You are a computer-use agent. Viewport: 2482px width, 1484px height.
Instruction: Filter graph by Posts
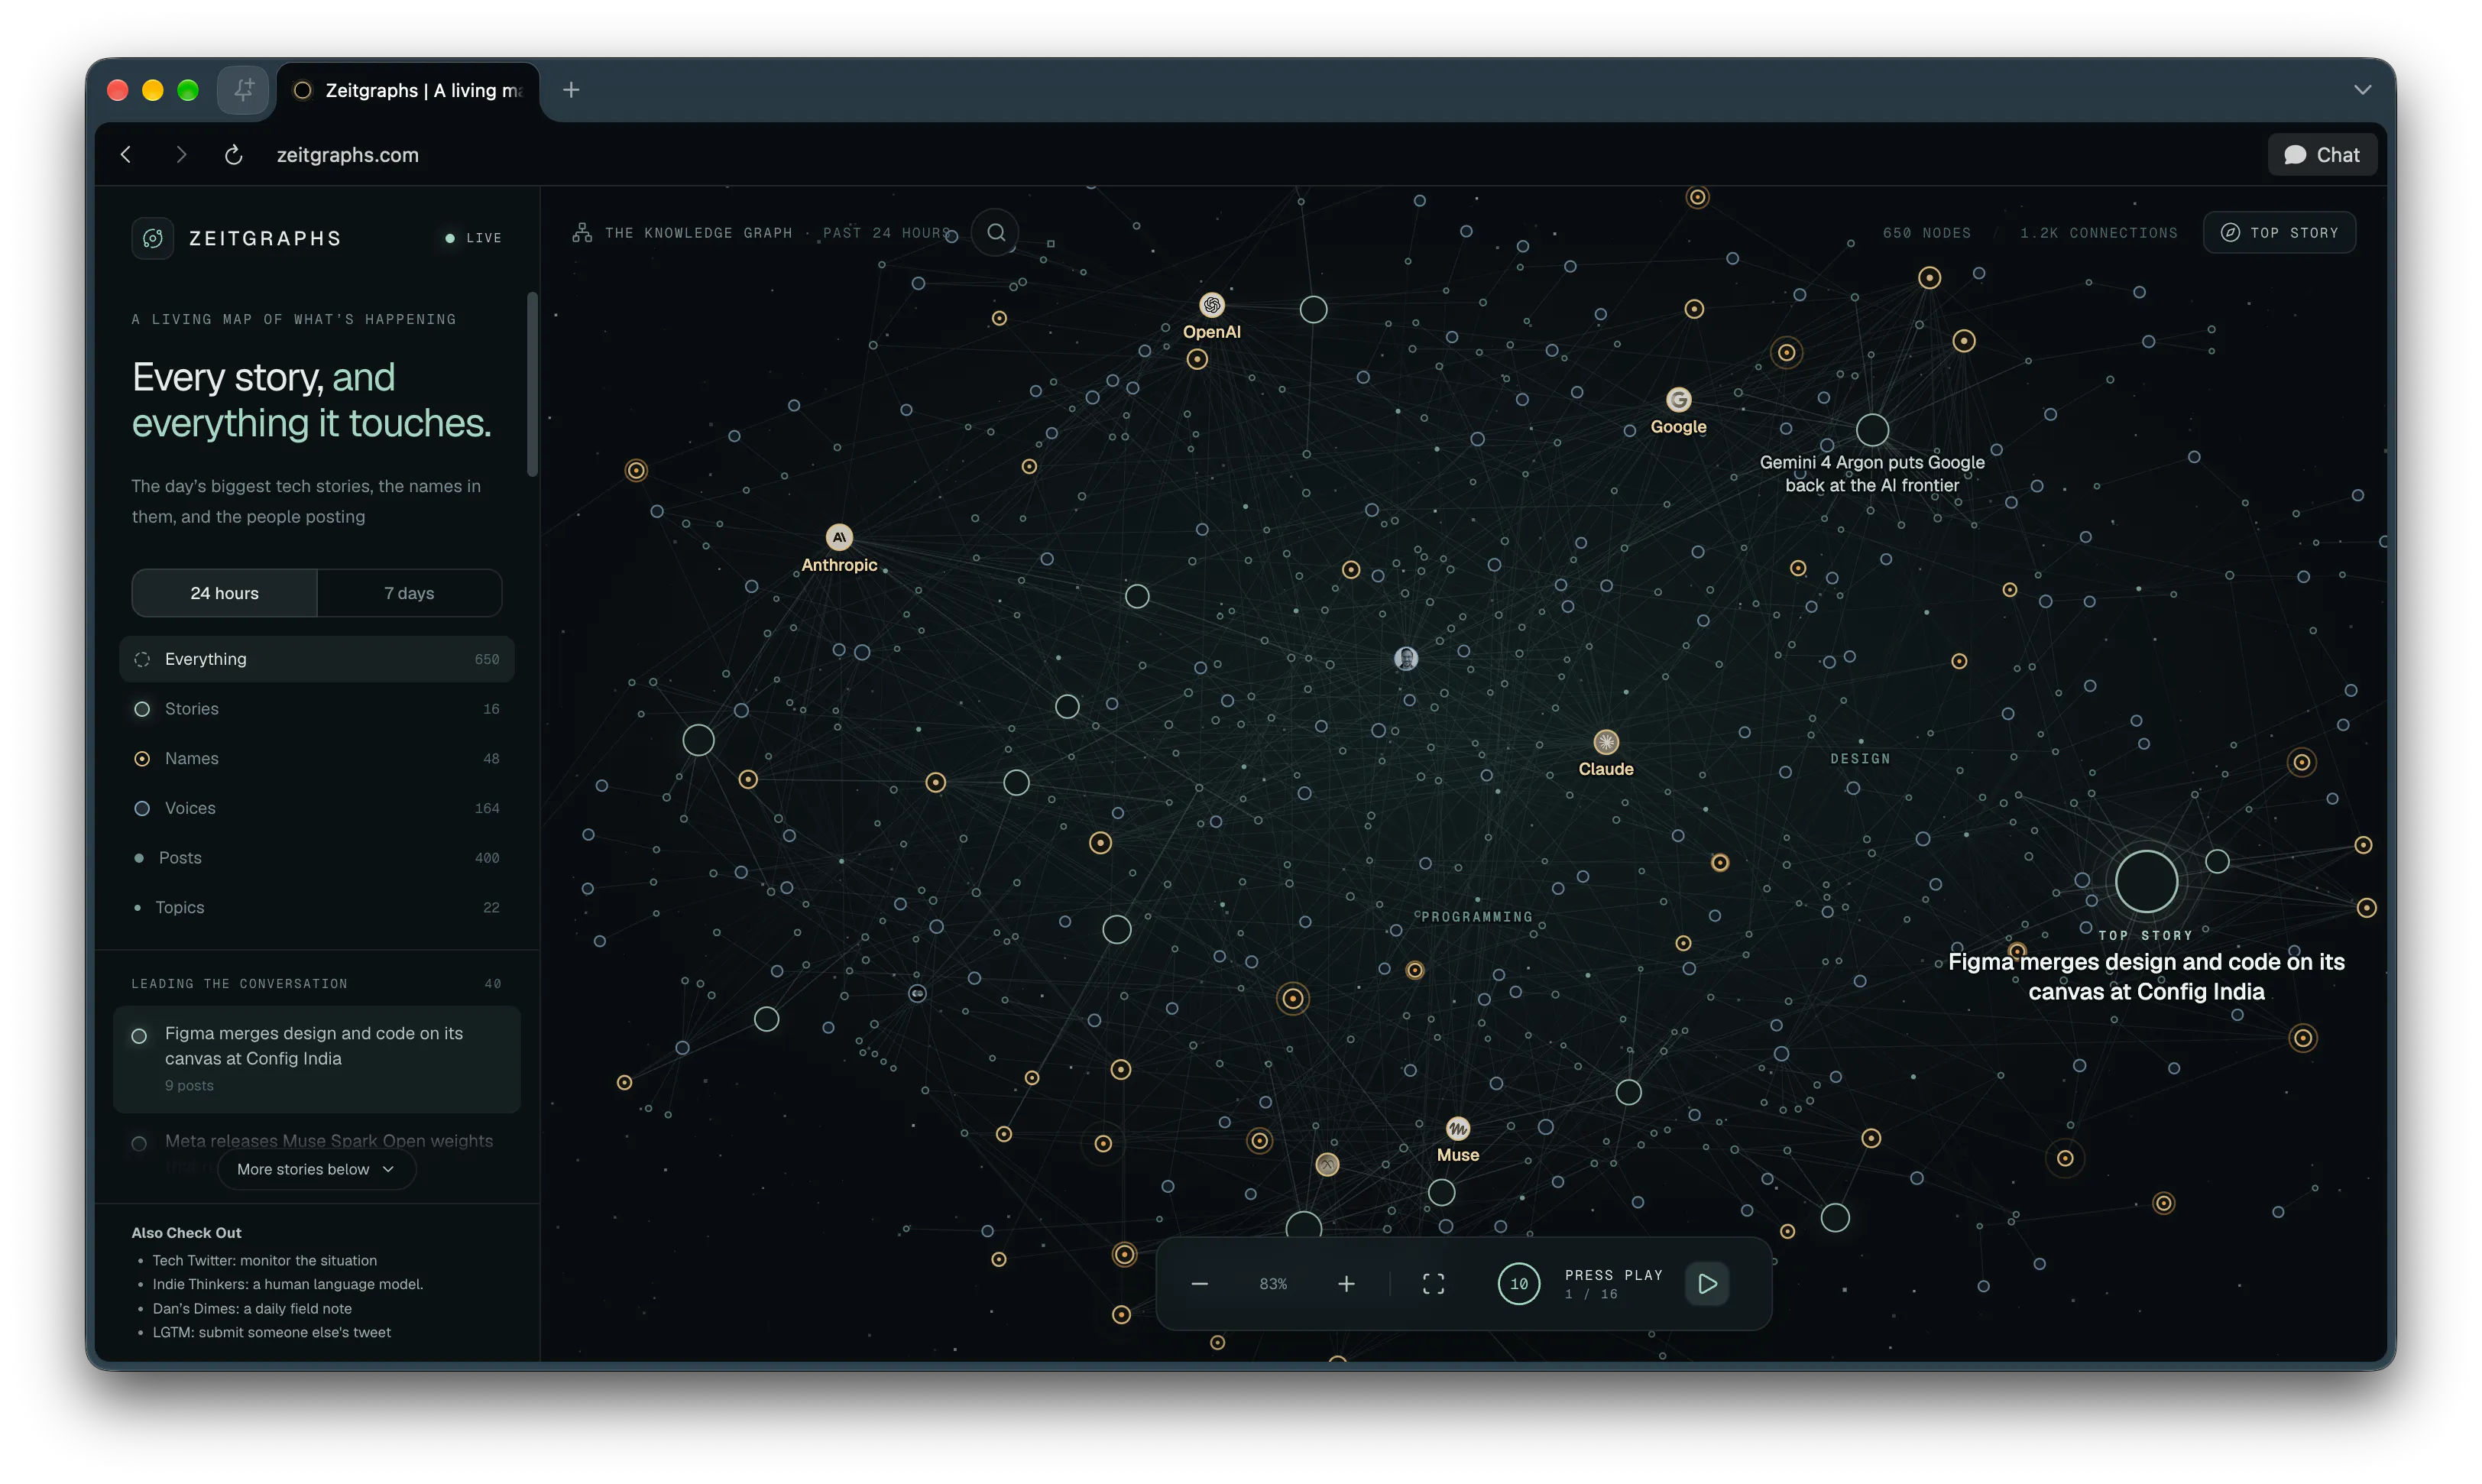pyautogui.click(x=317, y=858)
